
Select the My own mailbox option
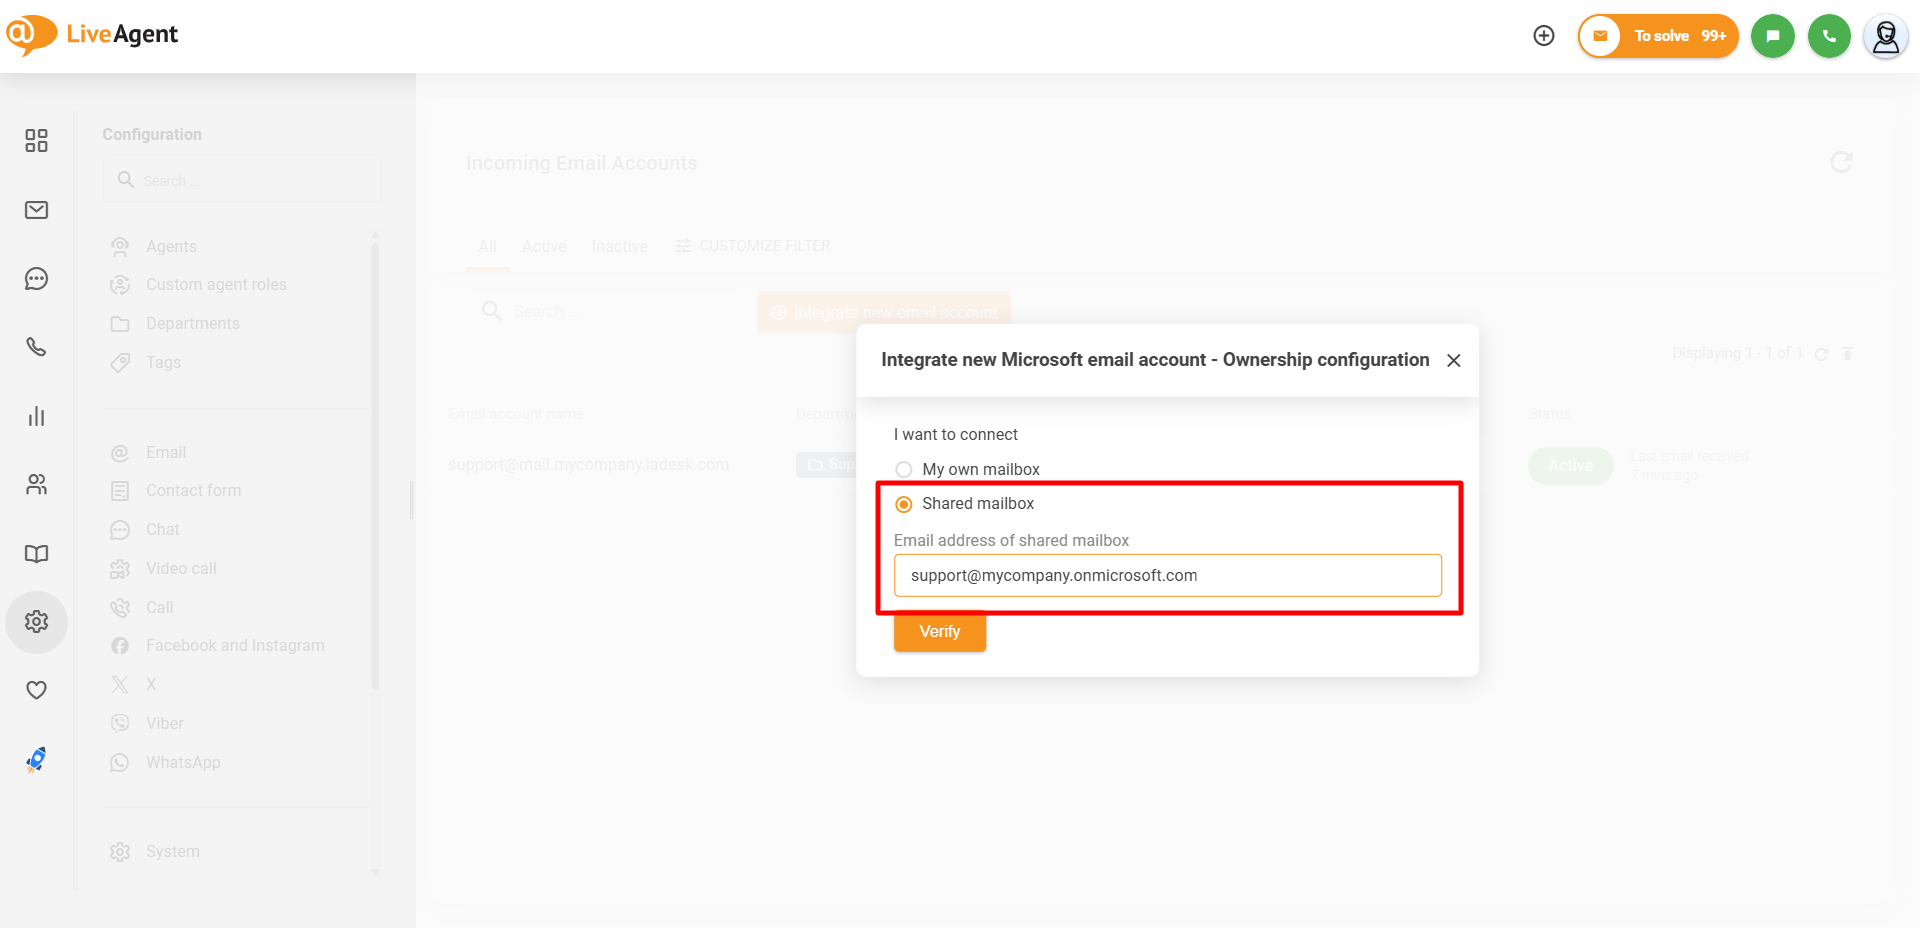tap(904, 470)
